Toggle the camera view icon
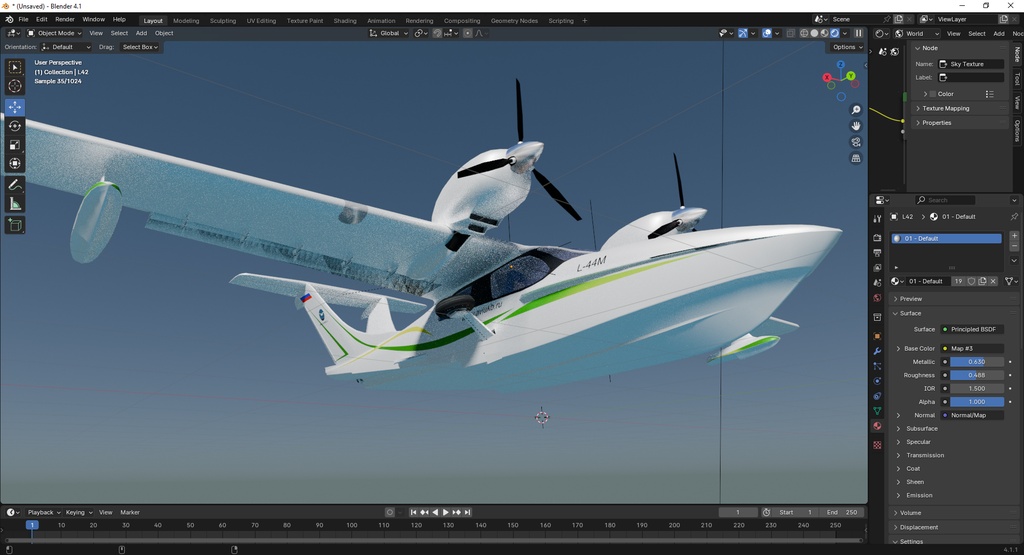Viewport: 1024px width, 555px height. point(856,142)
